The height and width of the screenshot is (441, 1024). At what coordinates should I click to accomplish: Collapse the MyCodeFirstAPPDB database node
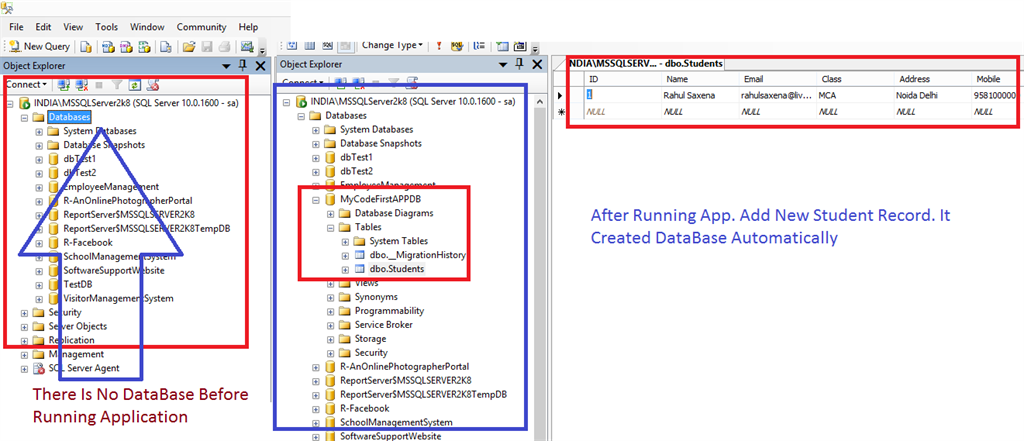(x=316, y=199)
